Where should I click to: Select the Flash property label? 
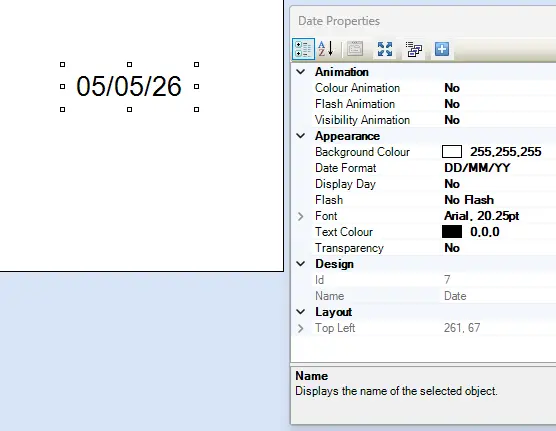[x=329, y=200]
